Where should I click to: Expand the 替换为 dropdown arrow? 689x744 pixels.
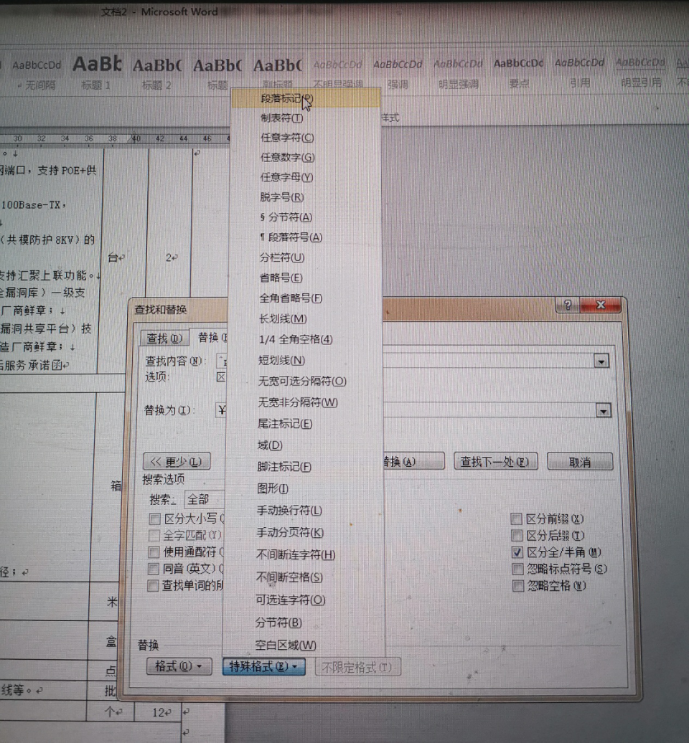tap(603, 410)
